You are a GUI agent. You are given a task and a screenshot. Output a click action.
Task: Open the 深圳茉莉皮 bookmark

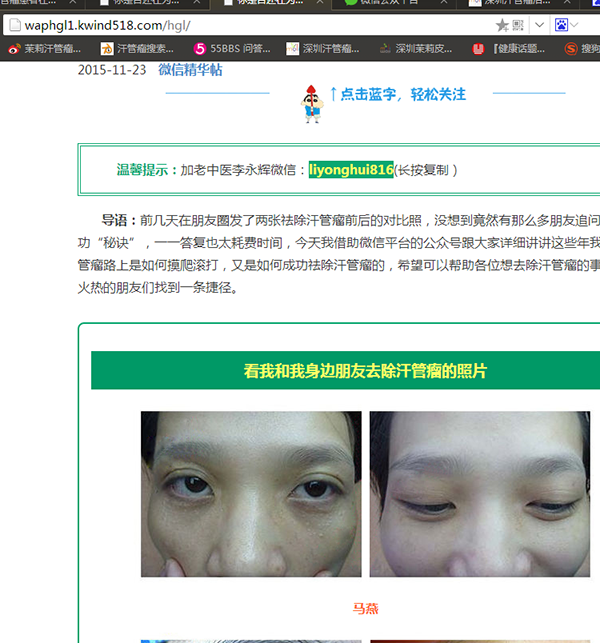[x=415, y=49]
